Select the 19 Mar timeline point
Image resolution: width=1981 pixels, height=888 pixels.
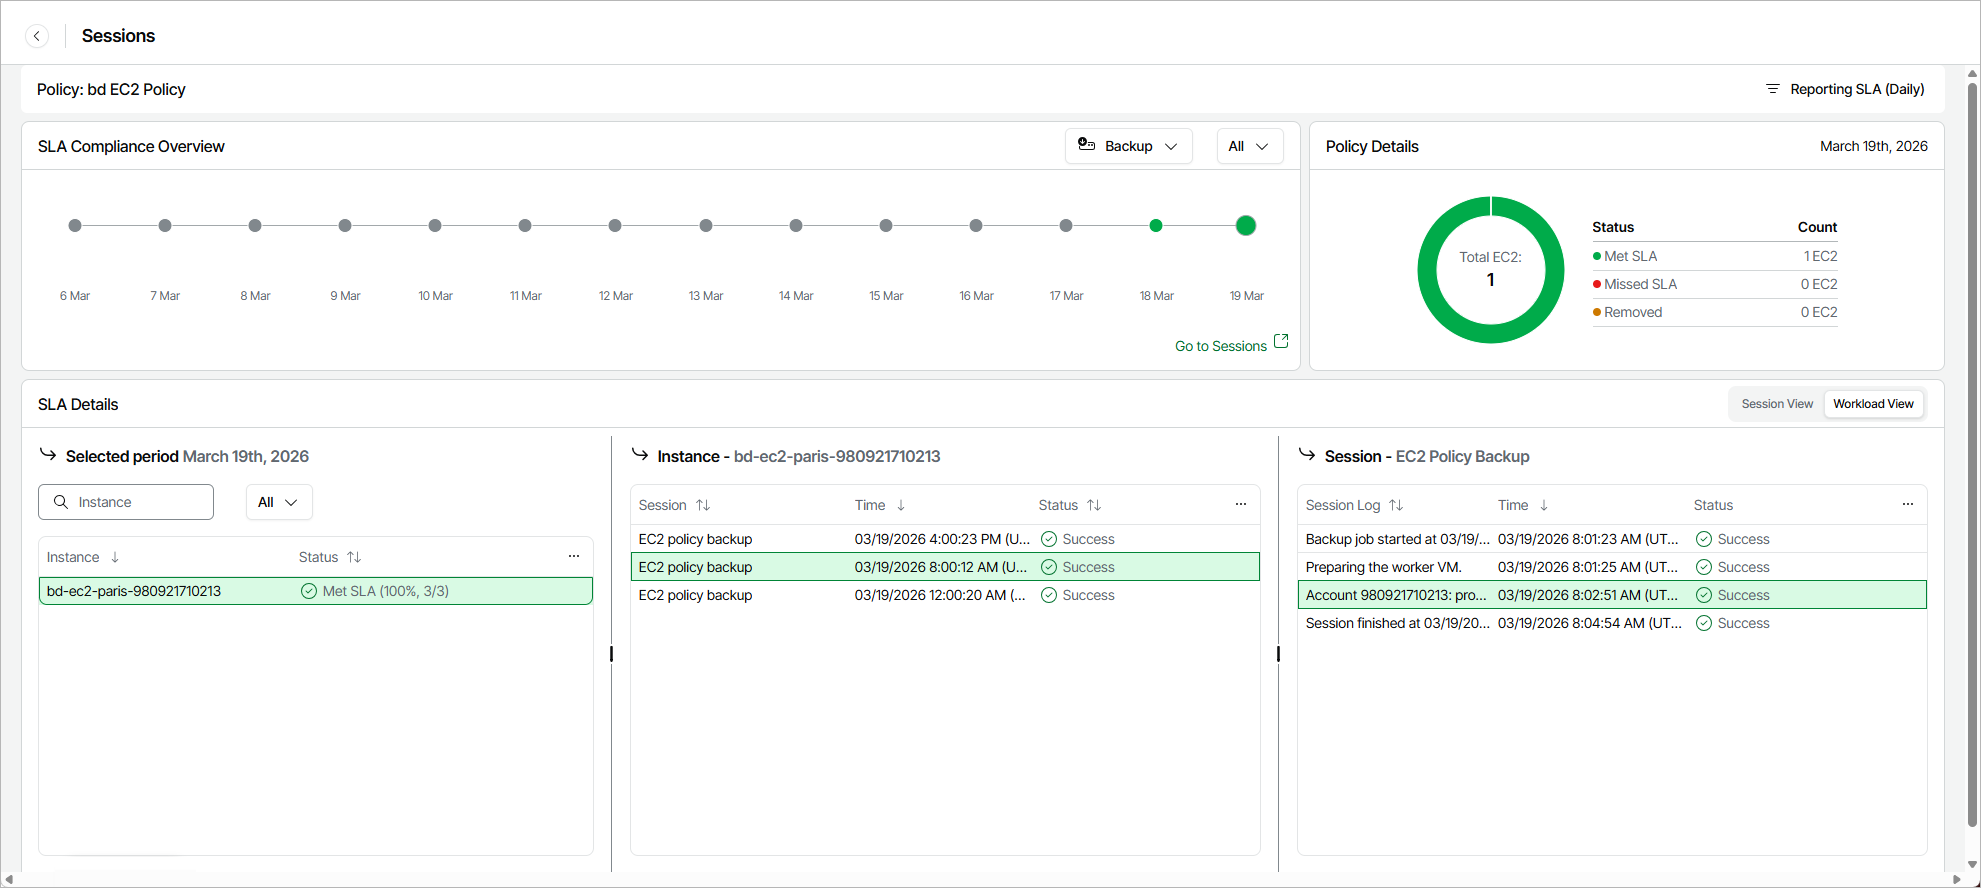click(1246, 226)
